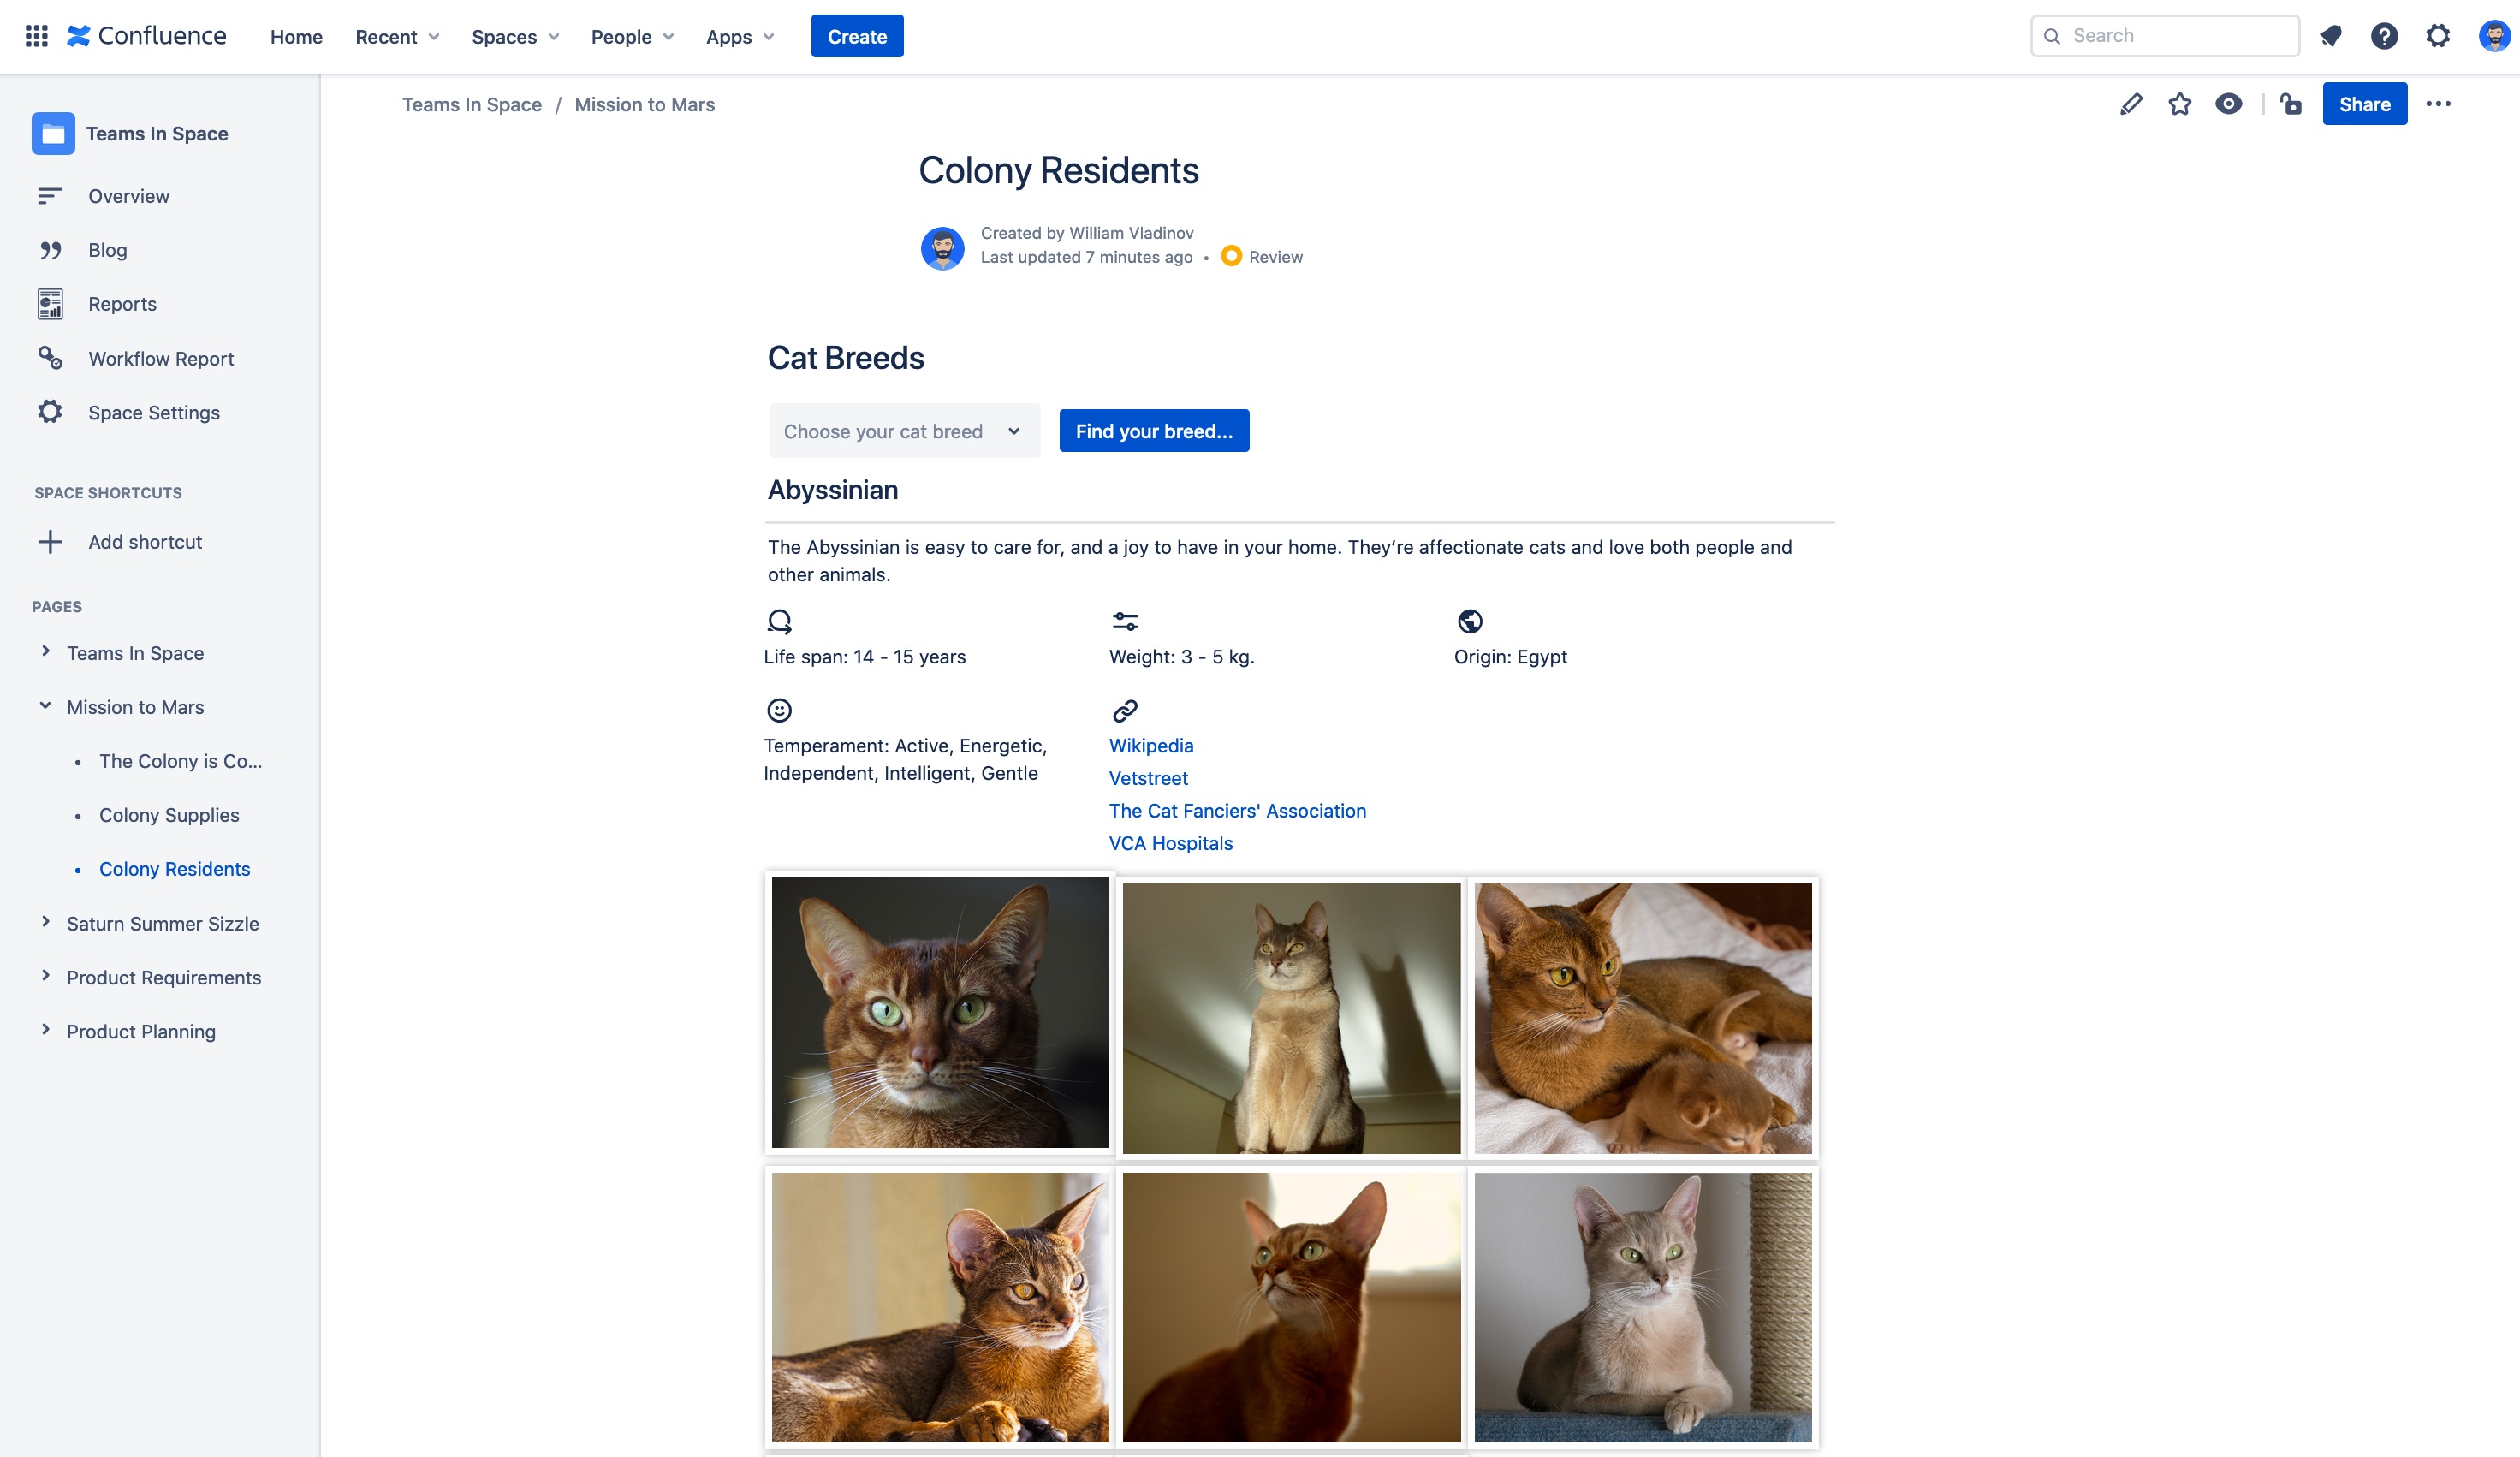Click the Add shortcut plus icon
Image resolution: width=2520 pixels, height=1457 pixels.
point(50,542)
